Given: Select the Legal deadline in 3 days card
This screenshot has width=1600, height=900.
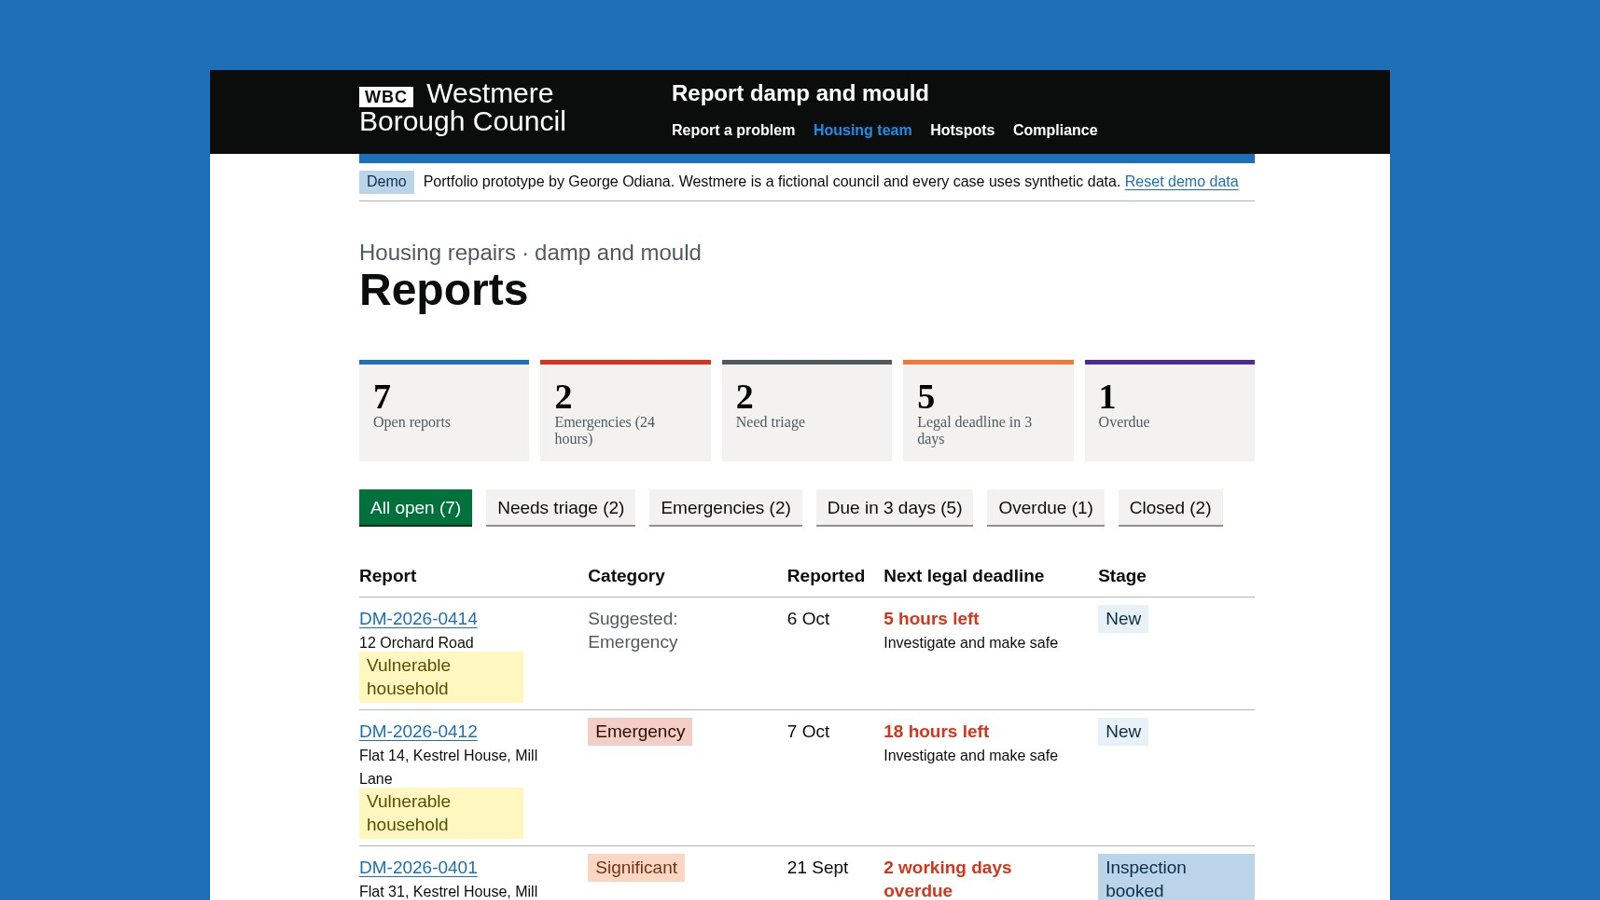Looking at the screenshot, I should 988,411.
